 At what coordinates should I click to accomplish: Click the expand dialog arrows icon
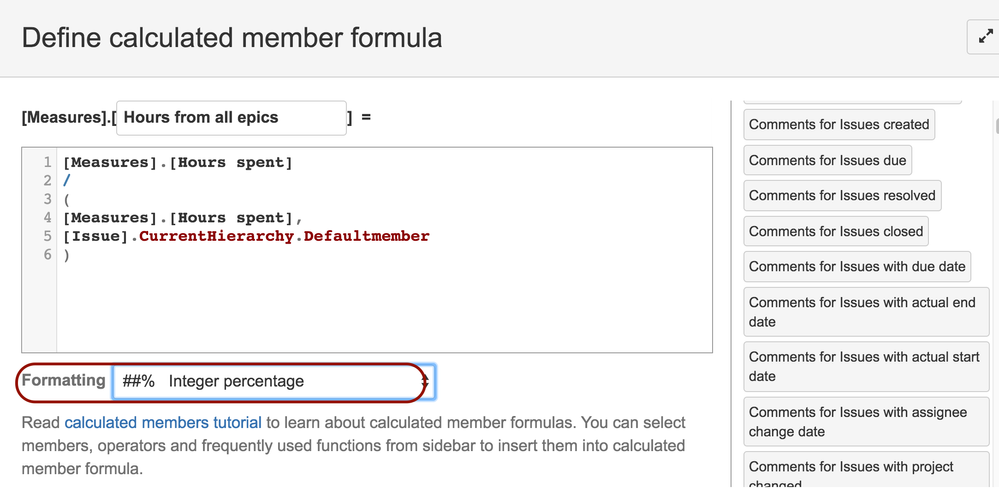tap(985, 37)
